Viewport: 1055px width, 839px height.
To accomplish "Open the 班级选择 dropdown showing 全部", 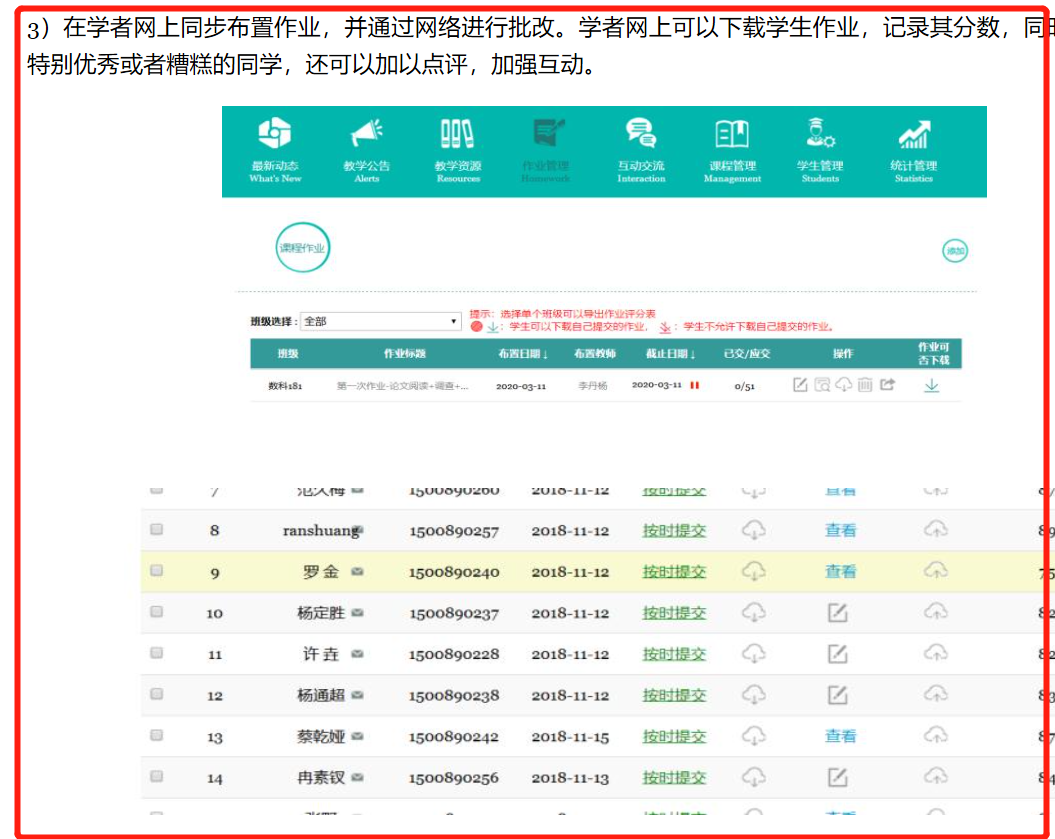I will (x=381, y=321).
